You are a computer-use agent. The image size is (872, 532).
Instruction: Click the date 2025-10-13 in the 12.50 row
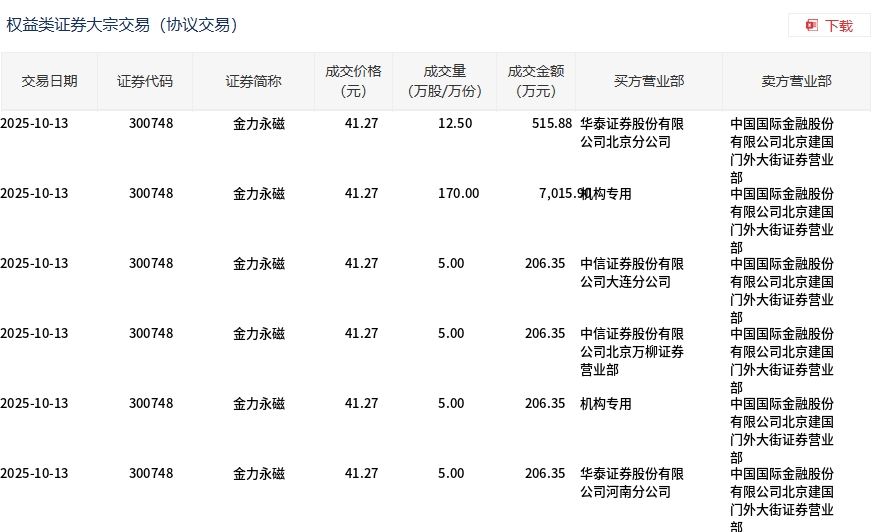click(x=34, y=123)
